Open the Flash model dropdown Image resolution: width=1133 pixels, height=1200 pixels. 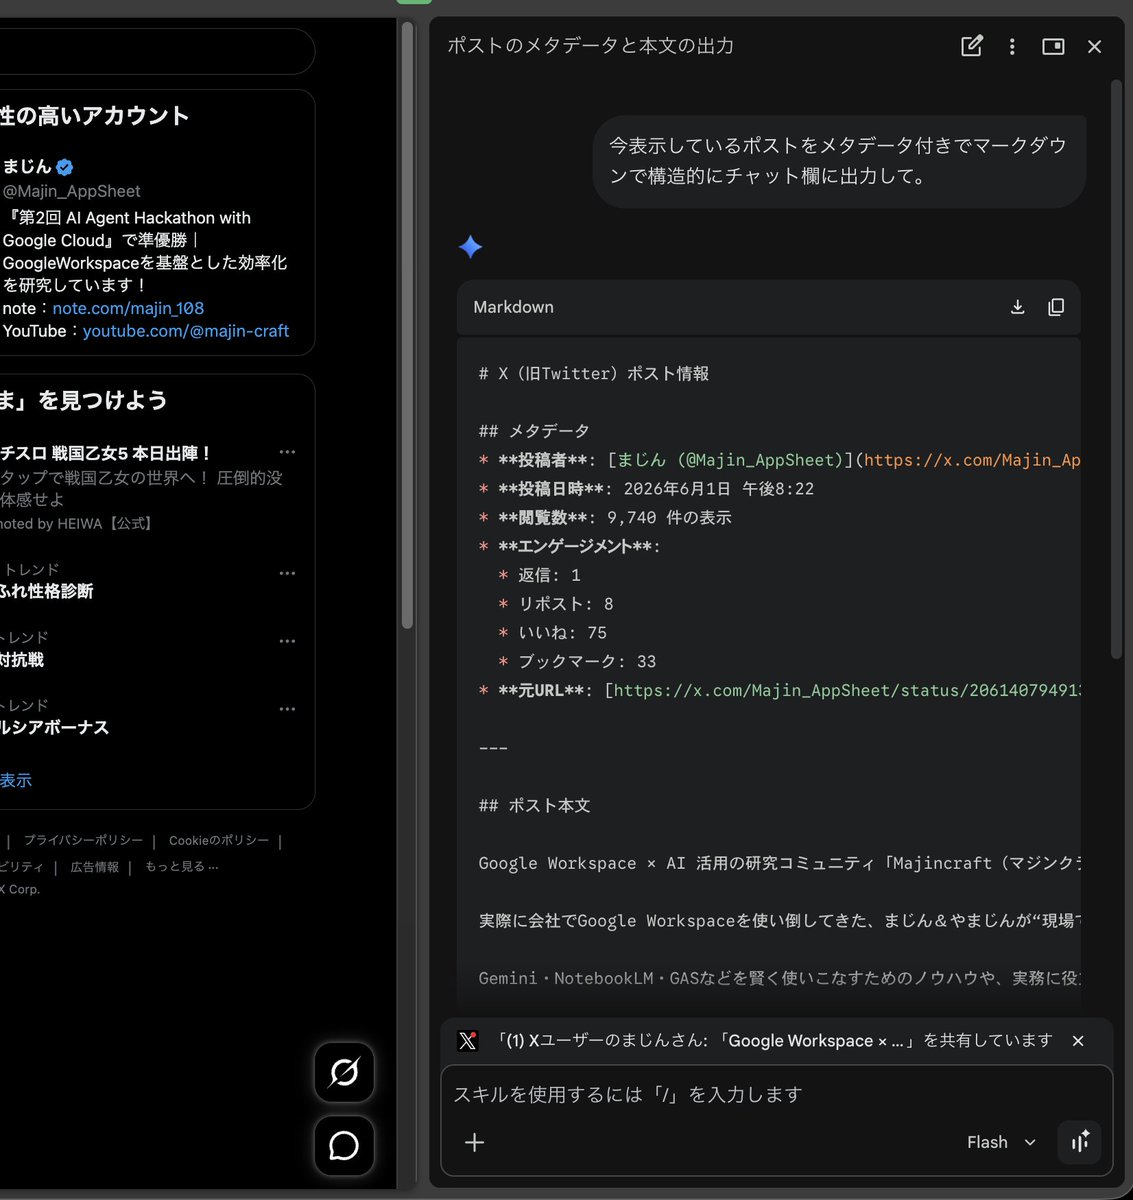[1001, 1142]
